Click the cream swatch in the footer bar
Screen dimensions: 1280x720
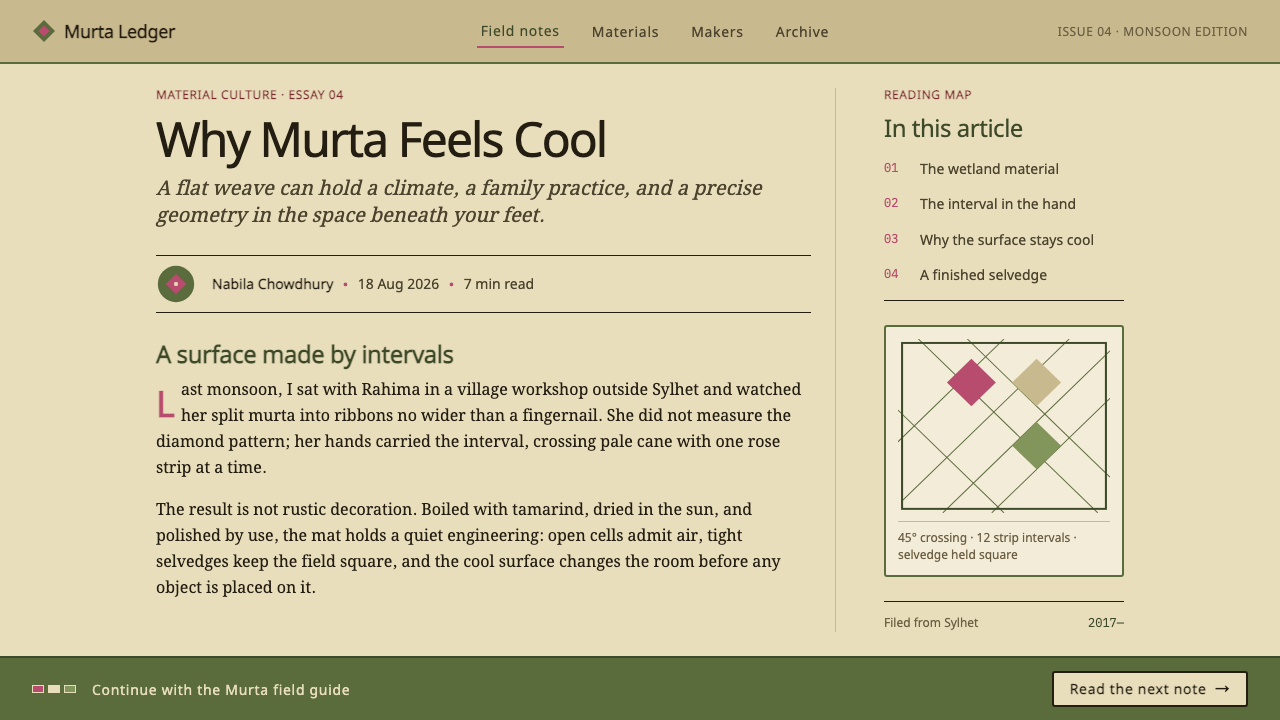54,689
